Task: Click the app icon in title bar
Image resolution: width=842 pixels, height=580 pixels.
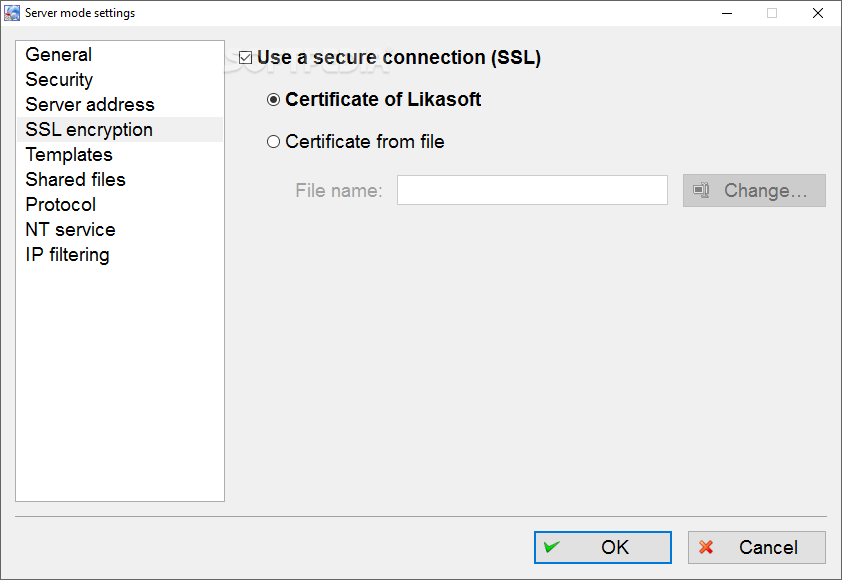Action: (x=12, y=13)
